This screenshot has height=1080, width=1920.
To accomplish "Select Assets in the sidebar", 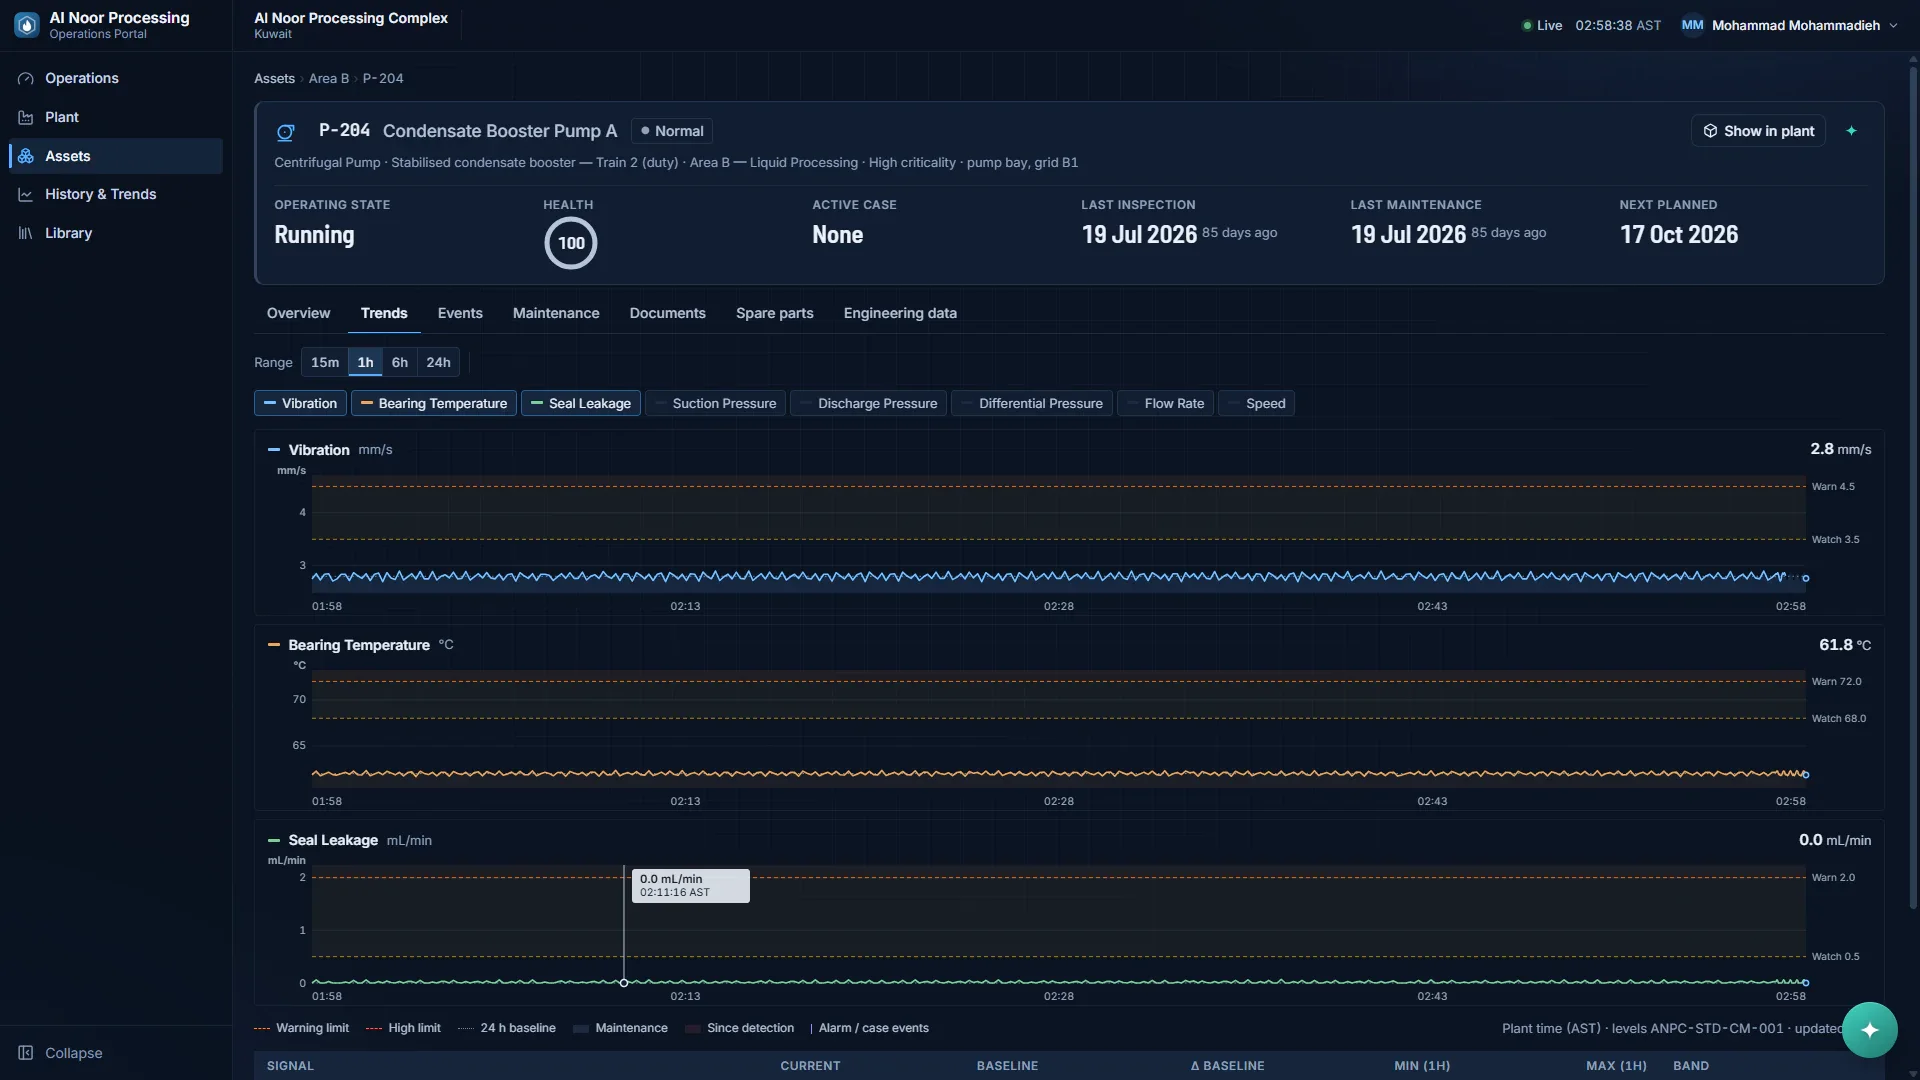I will [x=115, y=156].
